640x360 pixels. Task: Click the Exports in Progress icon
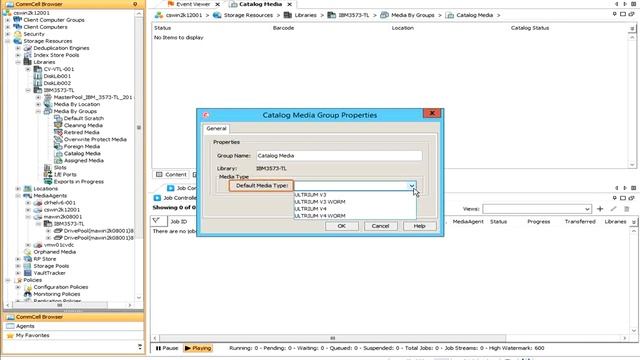(48, 181)
